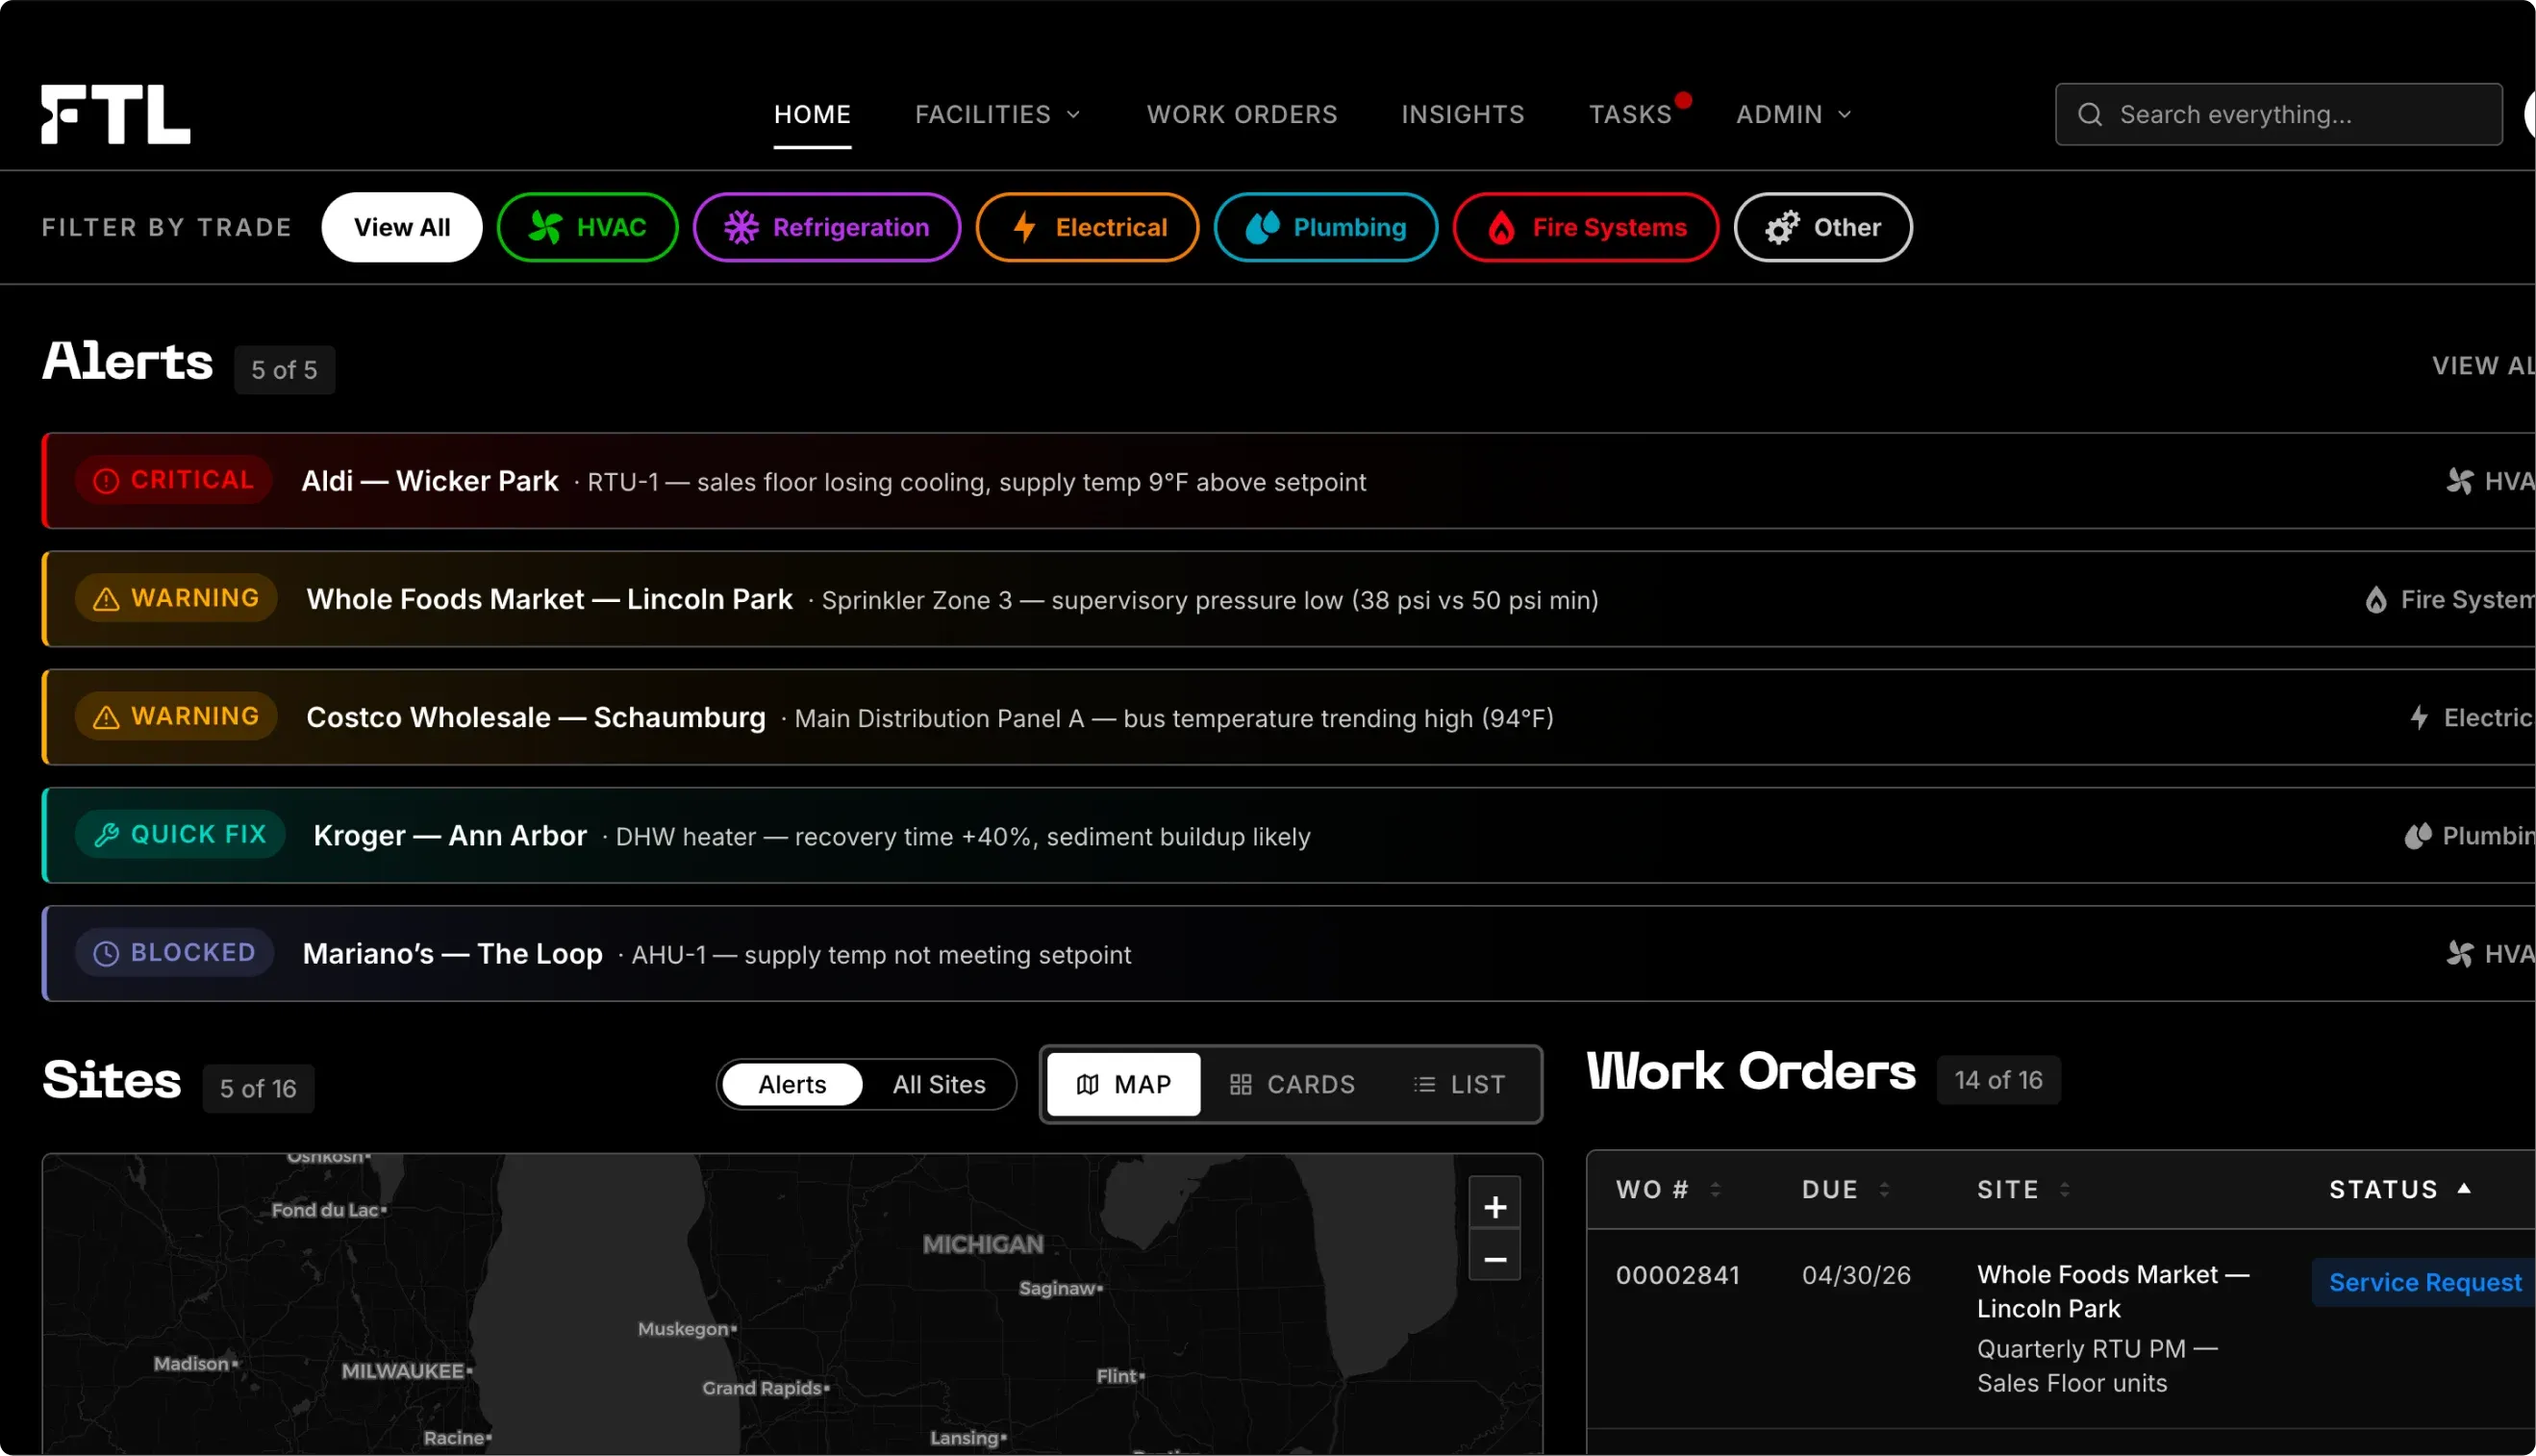Click the Plumbing water drop icon

1263,227
